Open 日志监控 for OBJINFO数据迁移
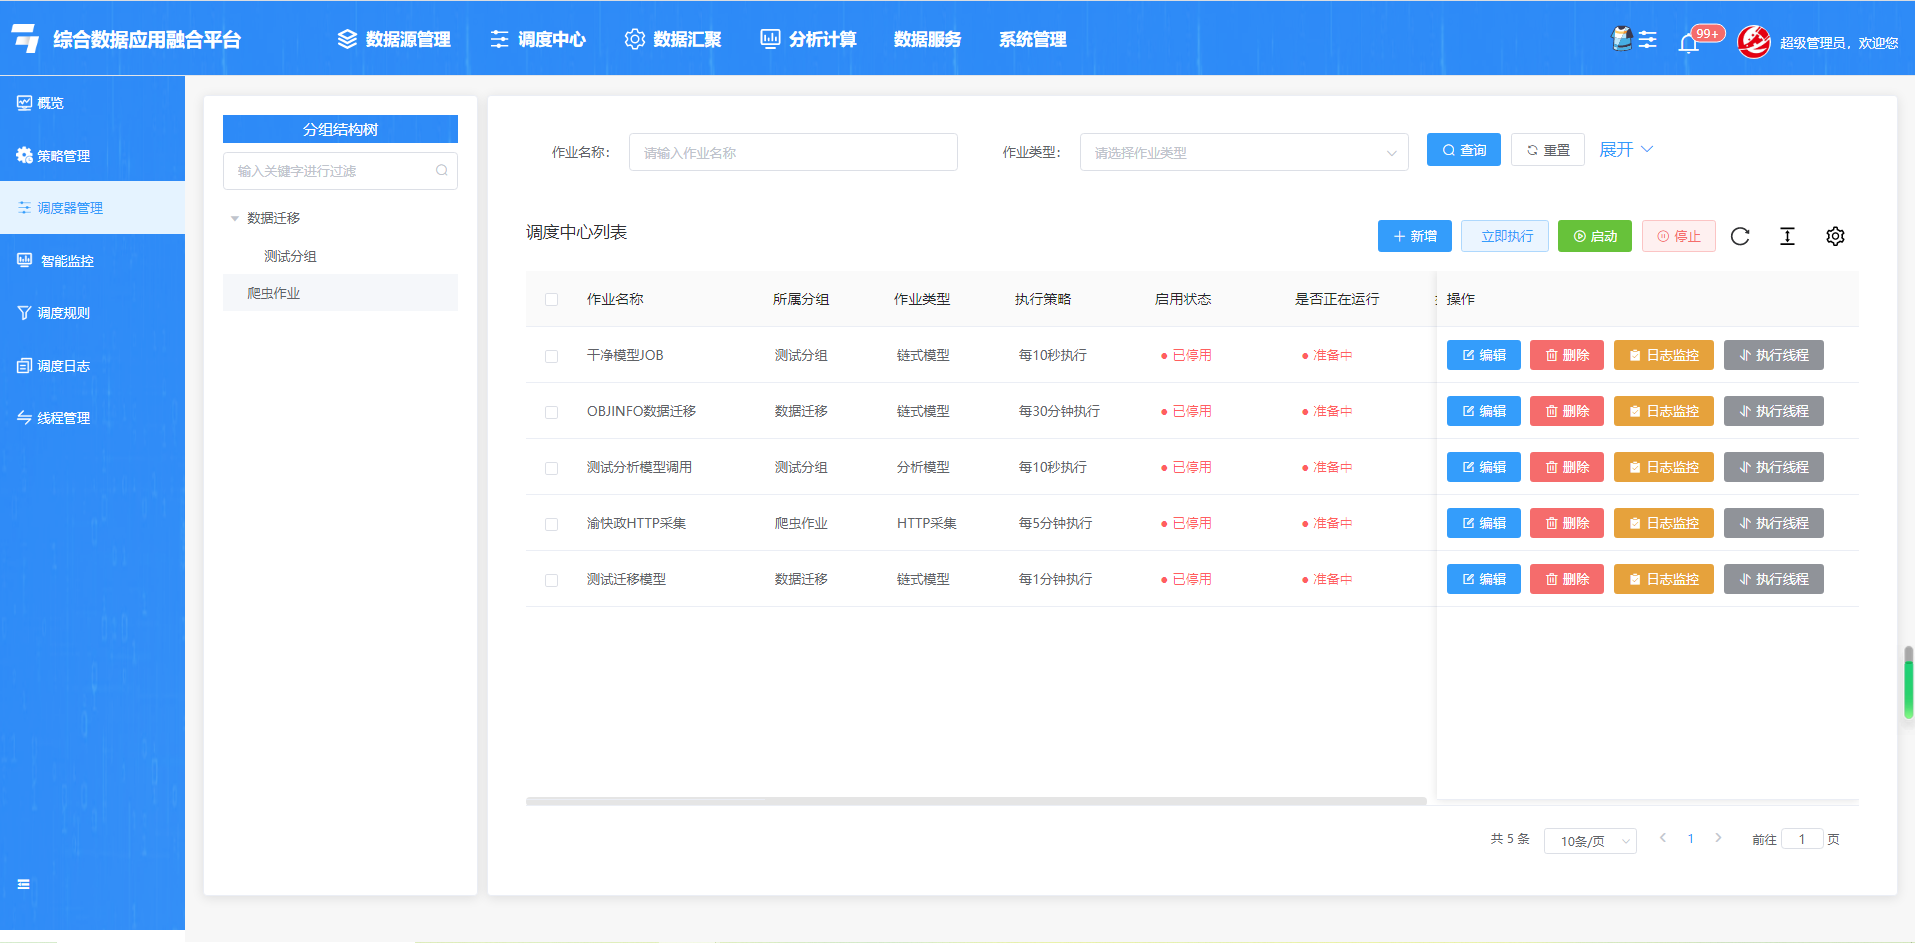This screenshot has height=943, width=1915. 1664,411
